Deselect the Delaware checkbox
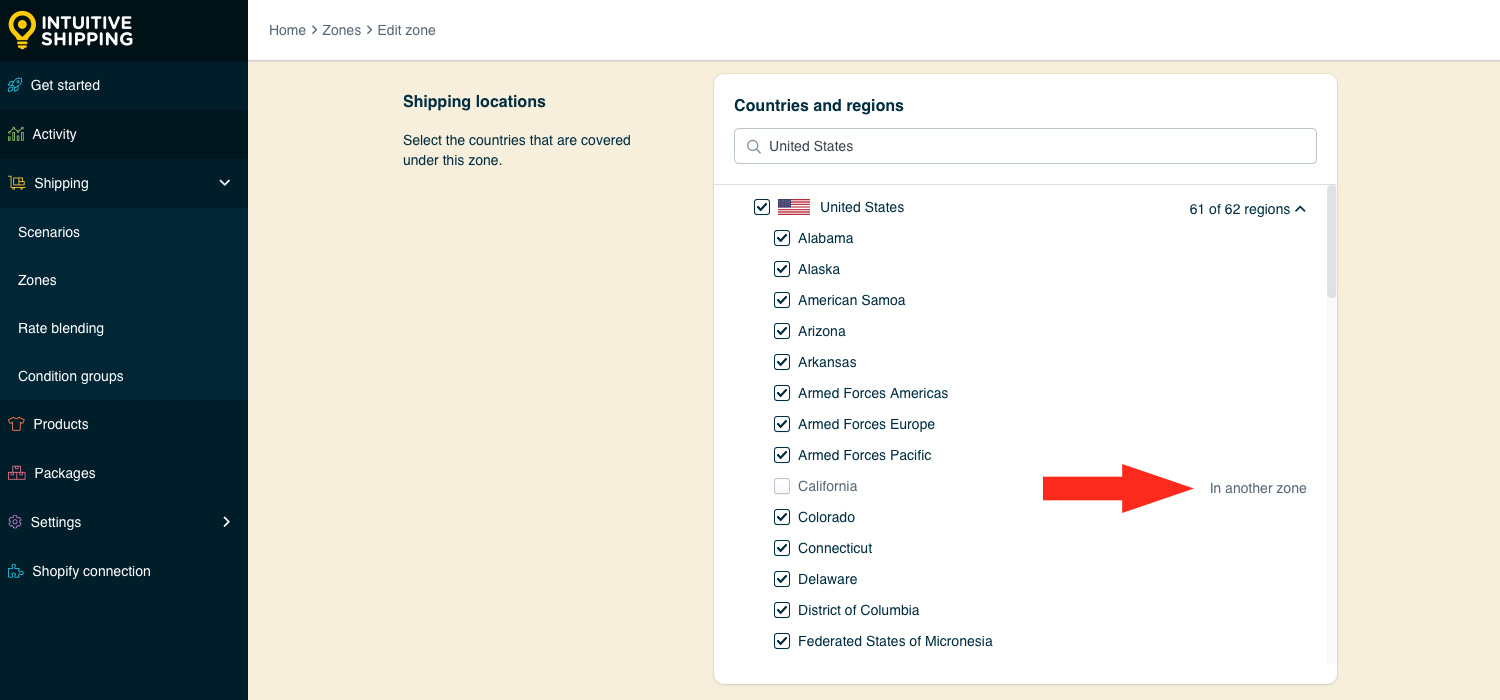Image resolution: width=1500 pixels, height=700 pixels. click(782, 579)
